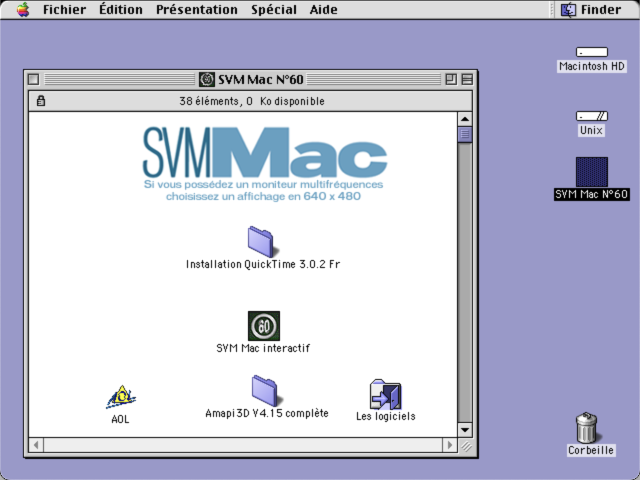Select the Unix disk icon

pos(591,116)
